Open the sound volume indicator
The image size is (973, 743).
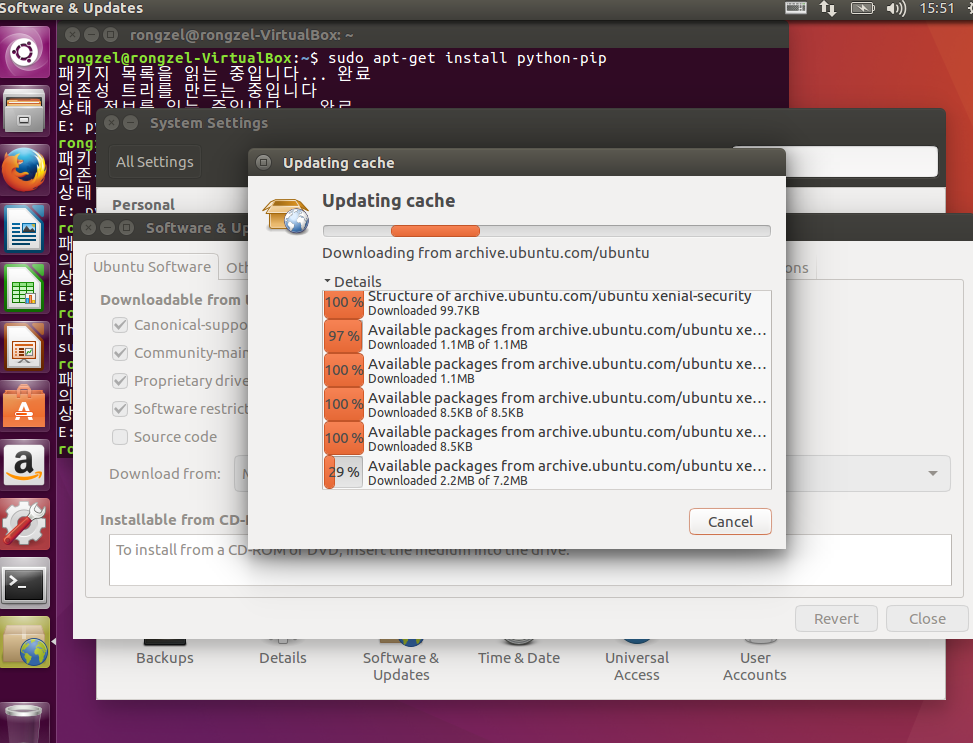(896, 8)
